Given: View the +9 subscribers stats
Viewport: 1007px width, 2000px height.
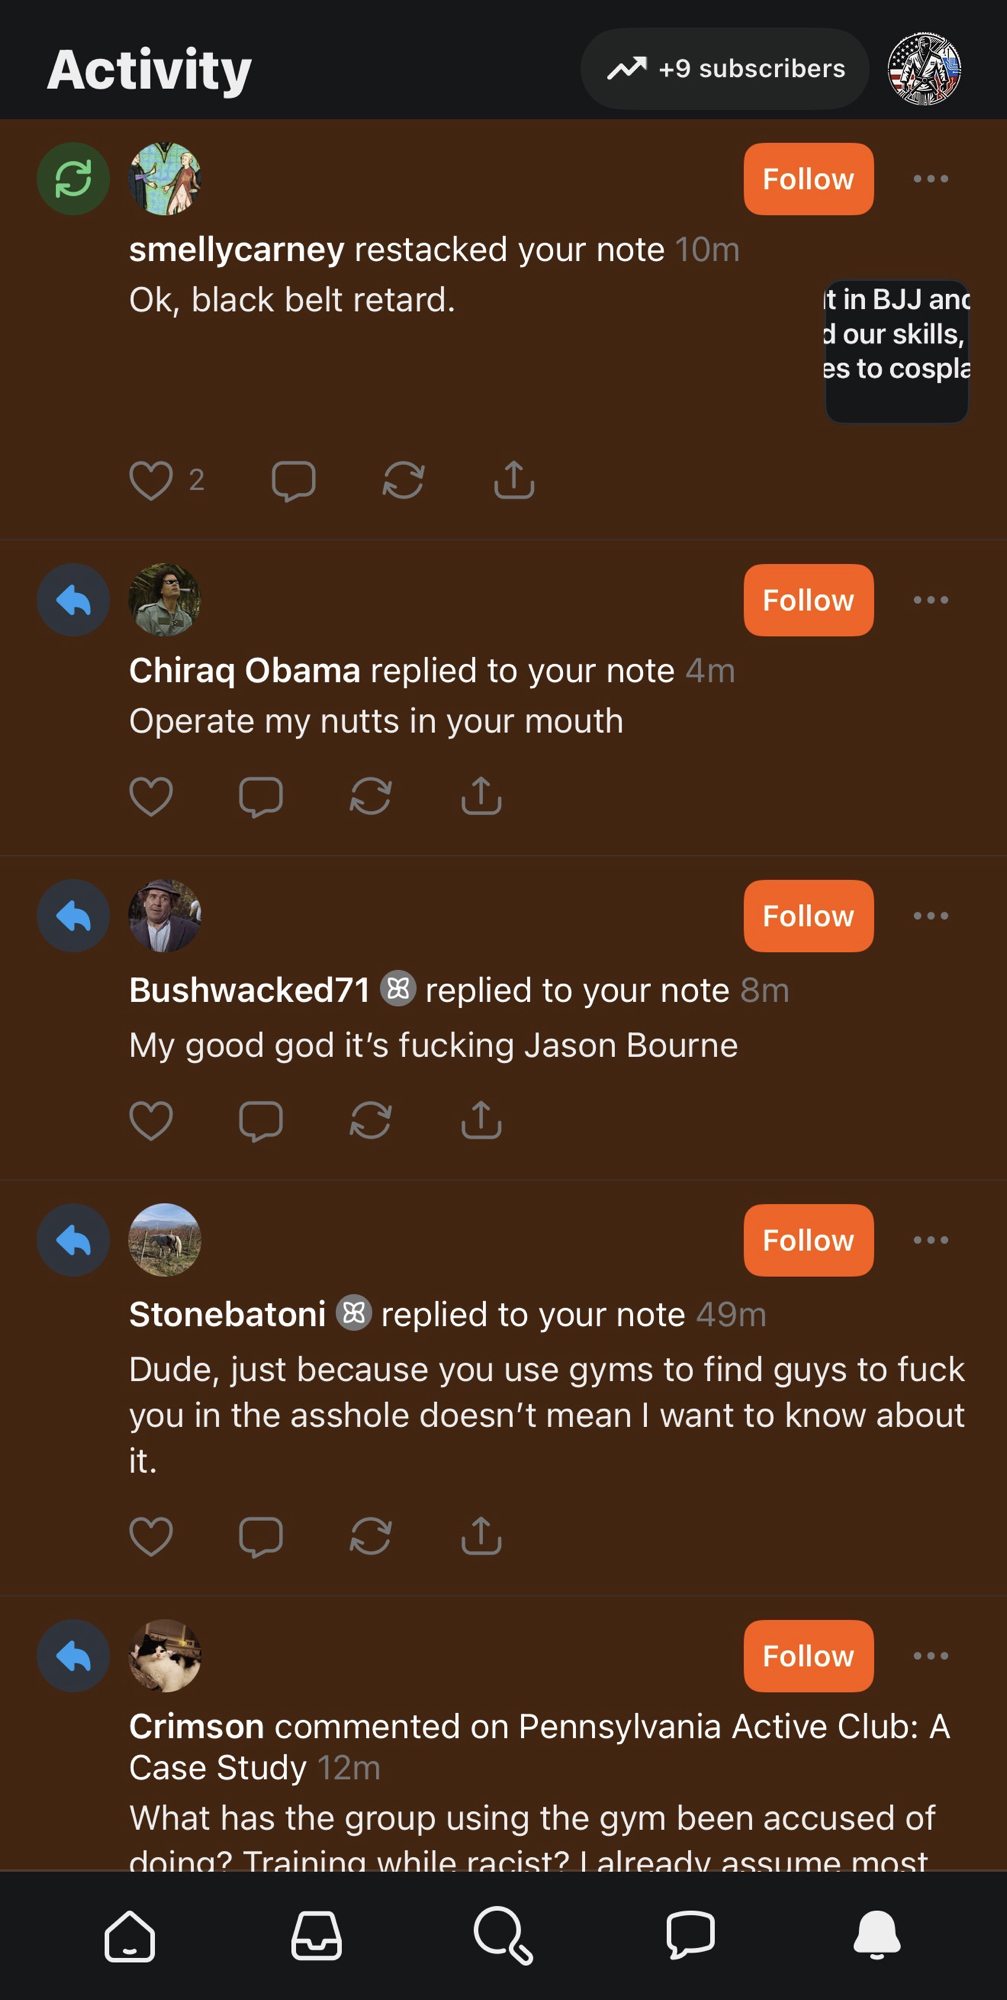Looking at the screenshot, I should click(x=725, y=69).
